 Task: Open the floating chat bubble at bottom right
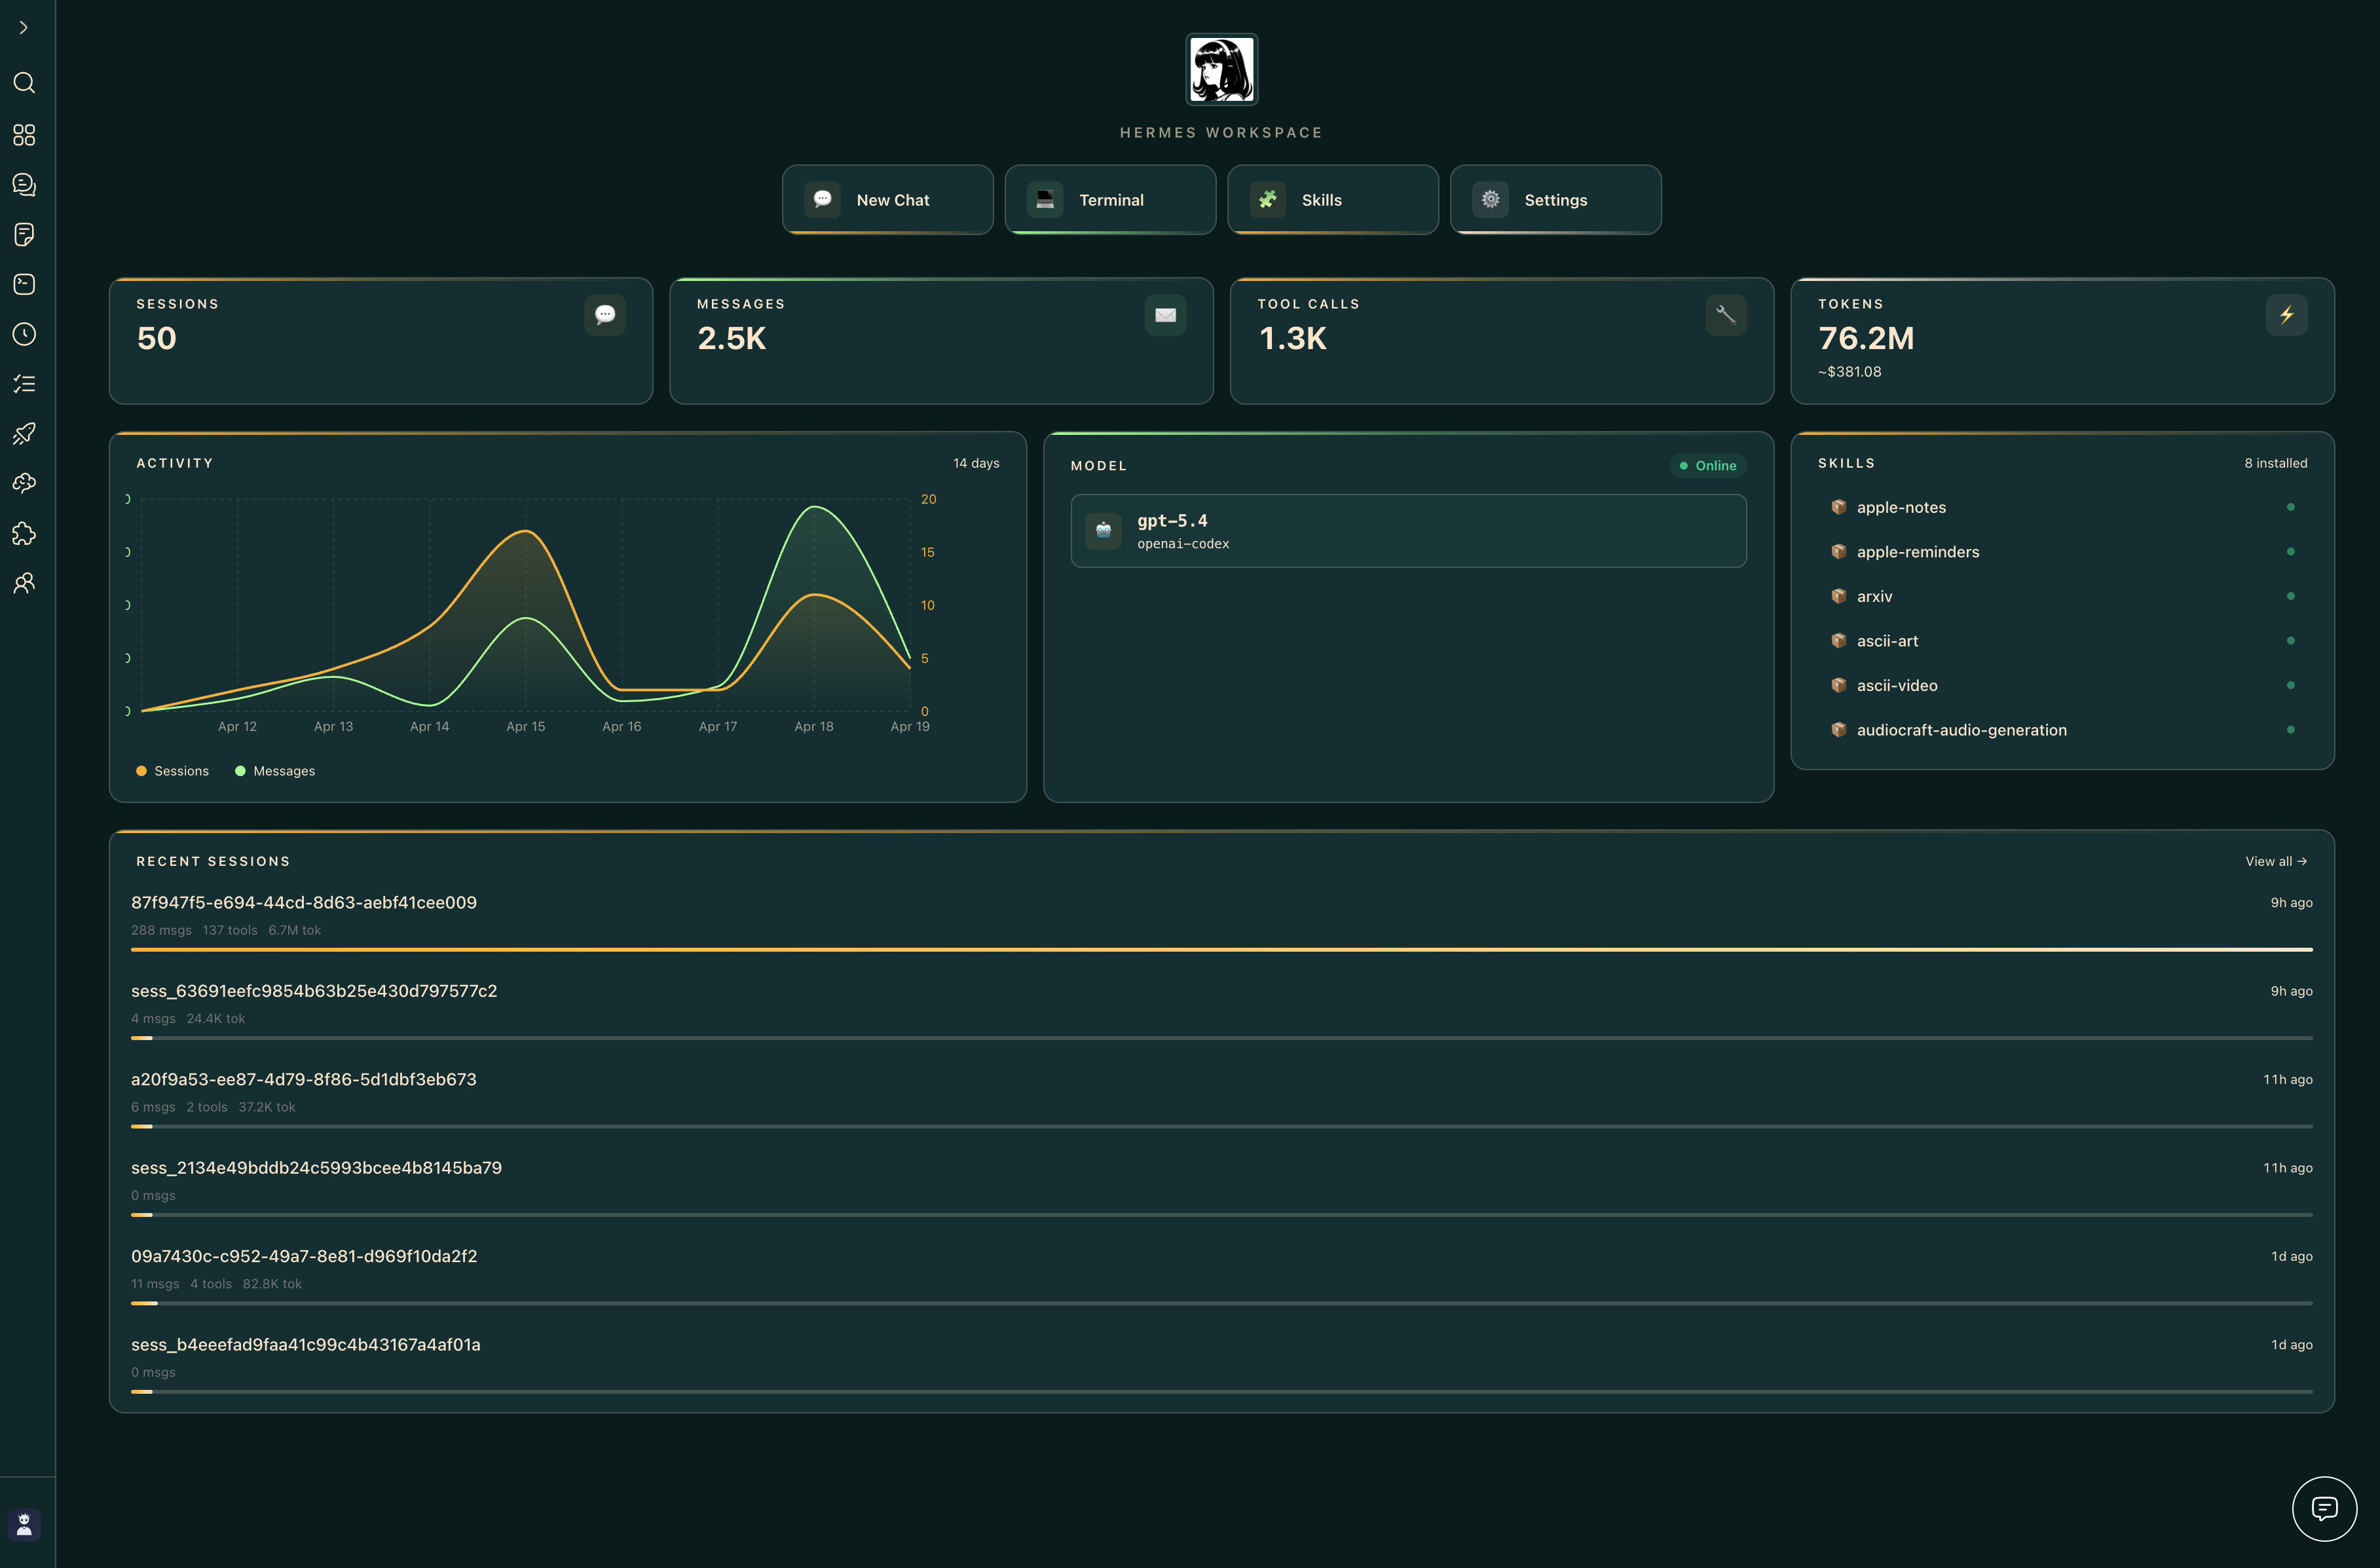click(x=2325, y=1509)
